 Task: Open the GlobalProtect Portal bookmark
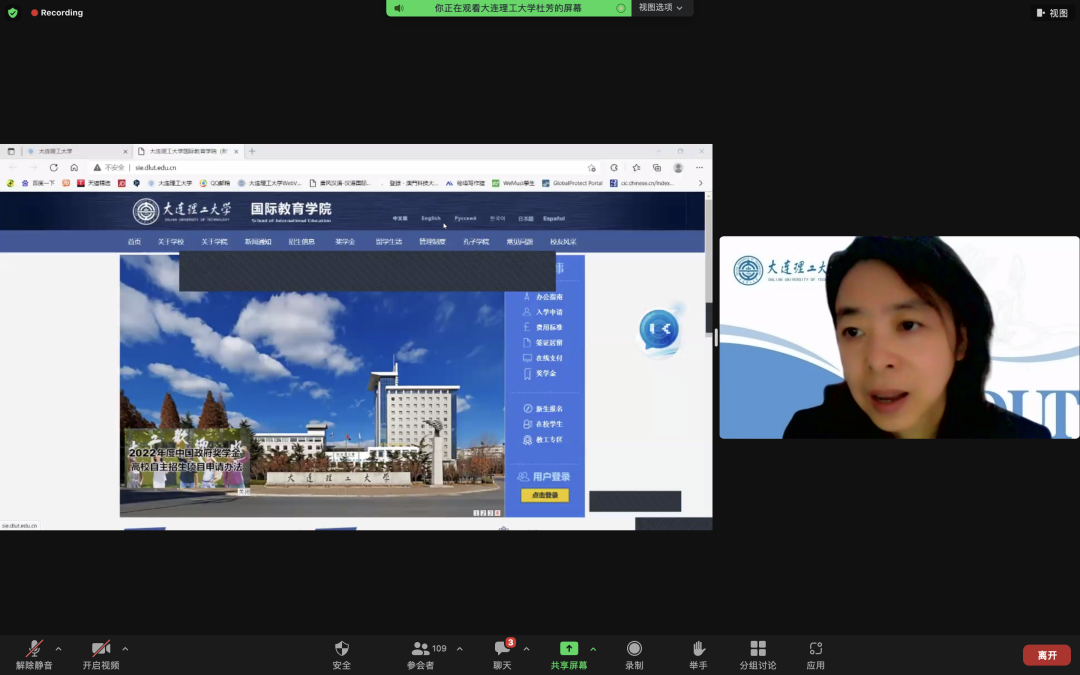point(572,183)
